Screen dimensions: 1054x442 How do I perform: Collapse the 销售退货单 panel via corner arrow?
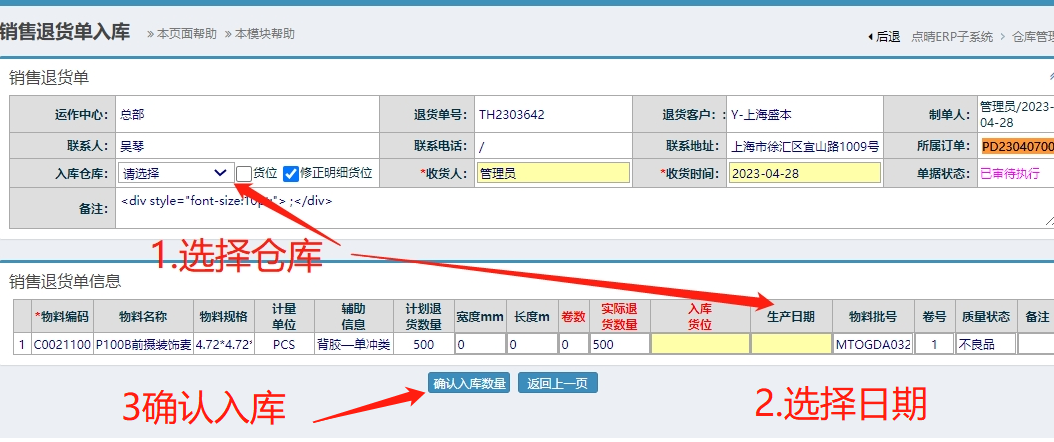(x=1050, y=77)
